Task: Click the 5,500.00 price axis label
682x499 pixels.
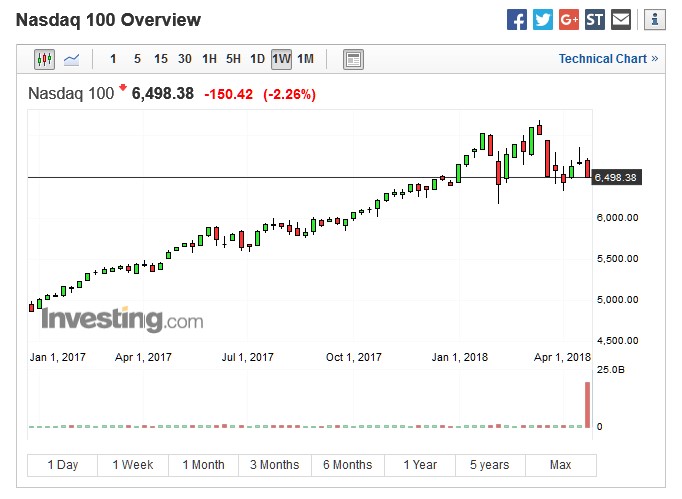Action: point(618,258)
